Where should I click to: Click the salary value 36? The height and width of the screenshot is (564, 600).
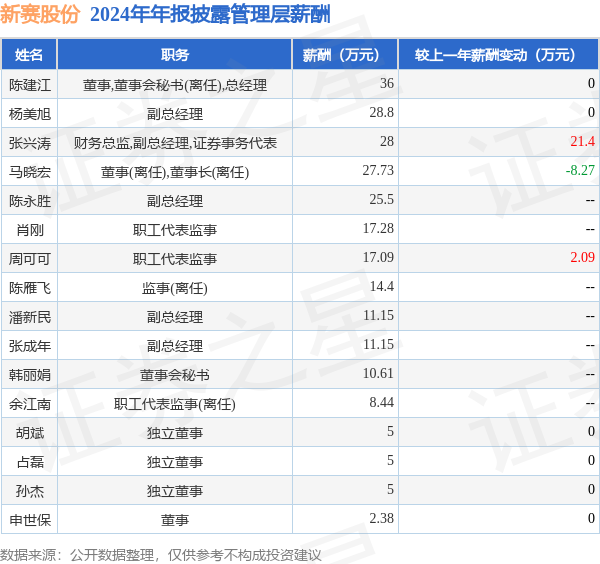[387, 83]
